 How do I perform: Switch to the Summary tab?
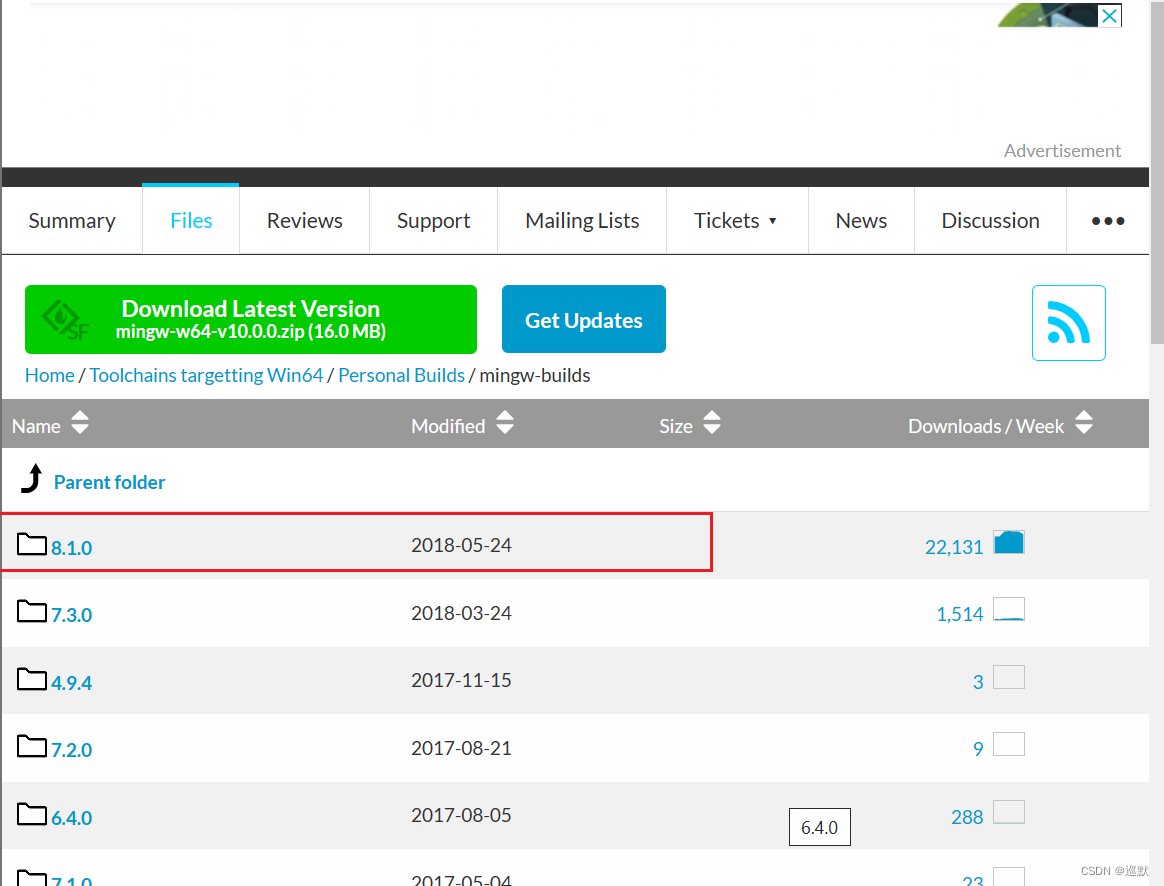click(72, 221)
